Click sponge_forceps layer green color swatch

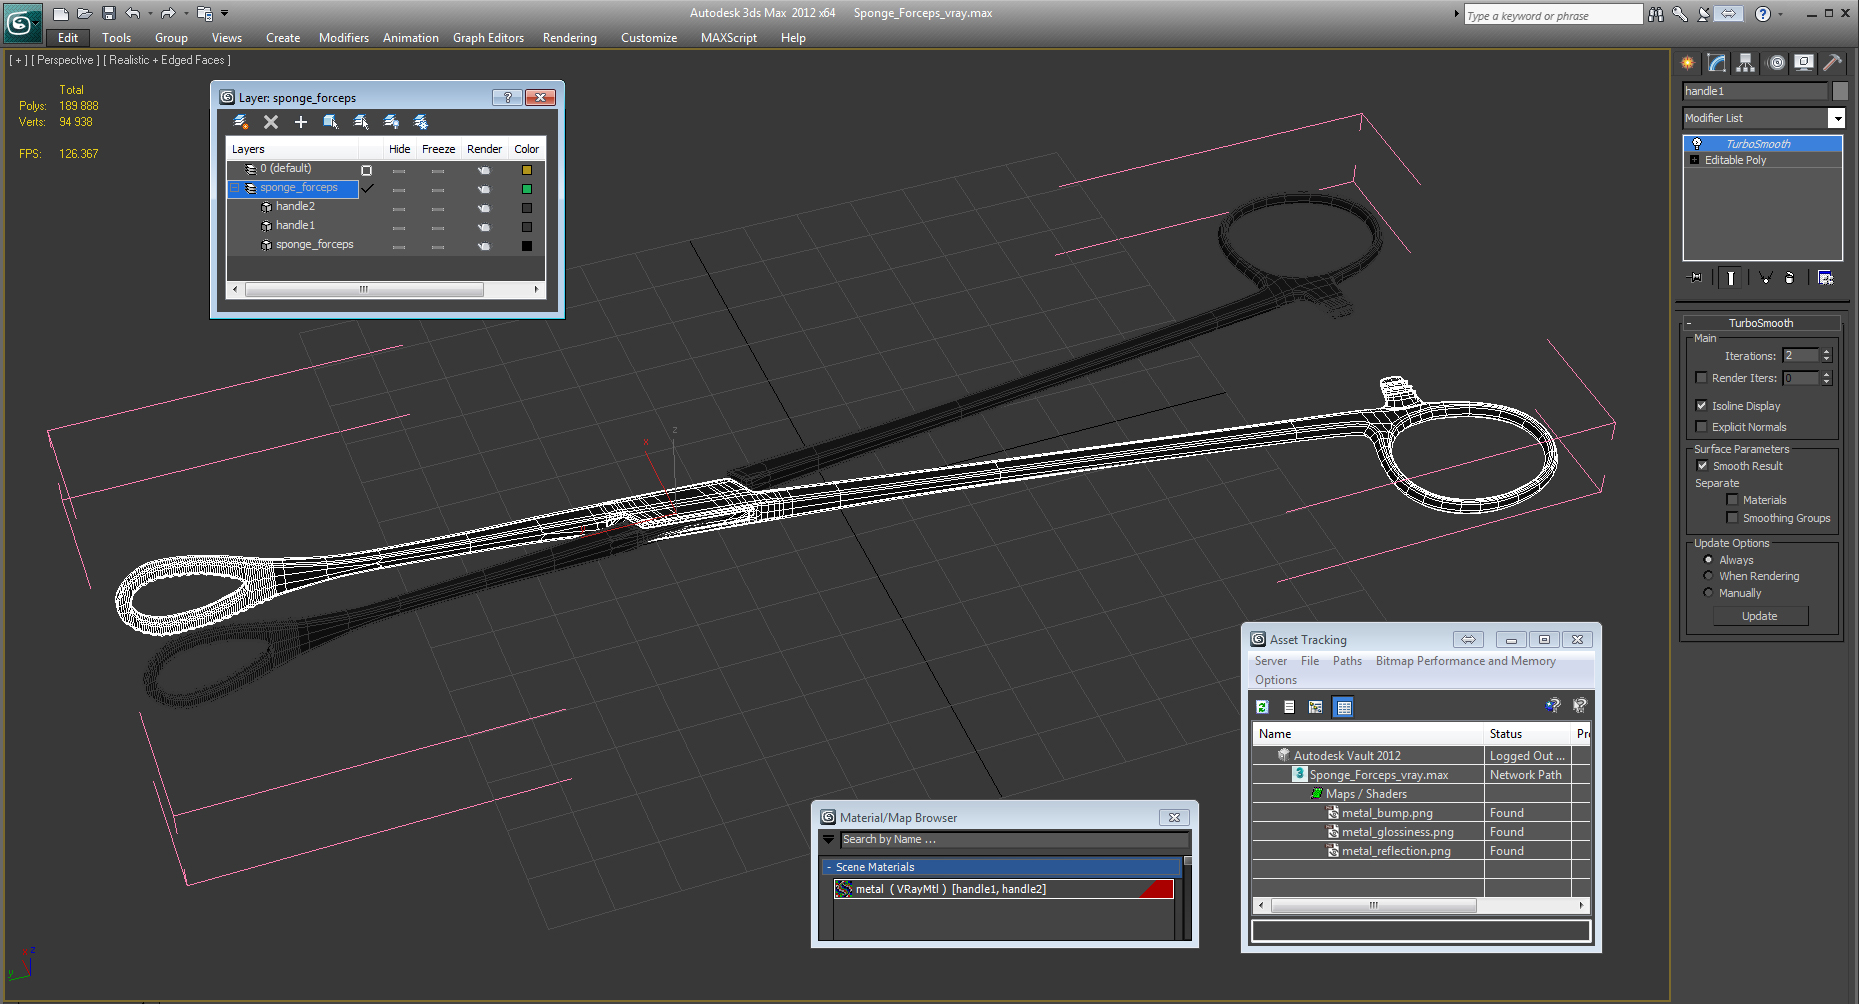(x=527, y=189)
